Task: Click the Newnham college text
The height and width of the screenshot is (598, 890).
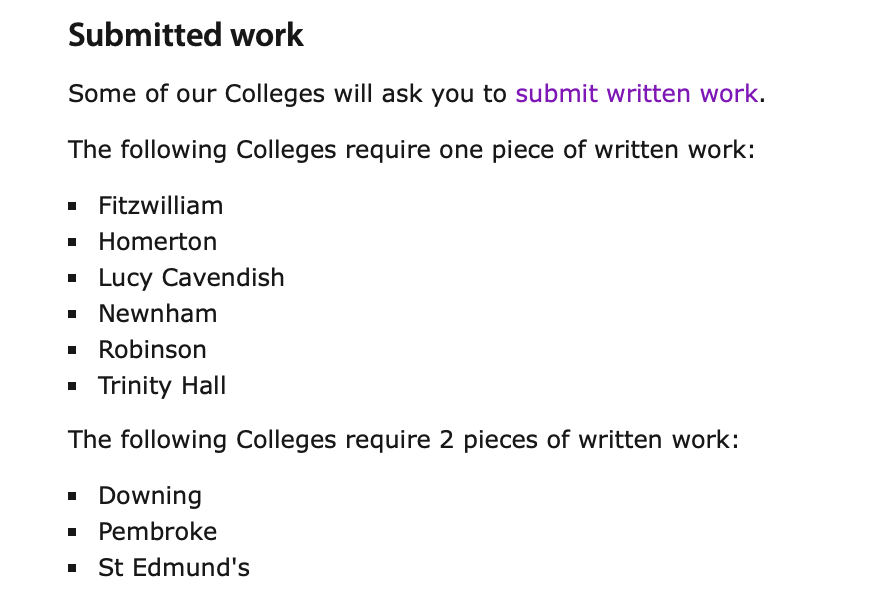Action: 157,314
